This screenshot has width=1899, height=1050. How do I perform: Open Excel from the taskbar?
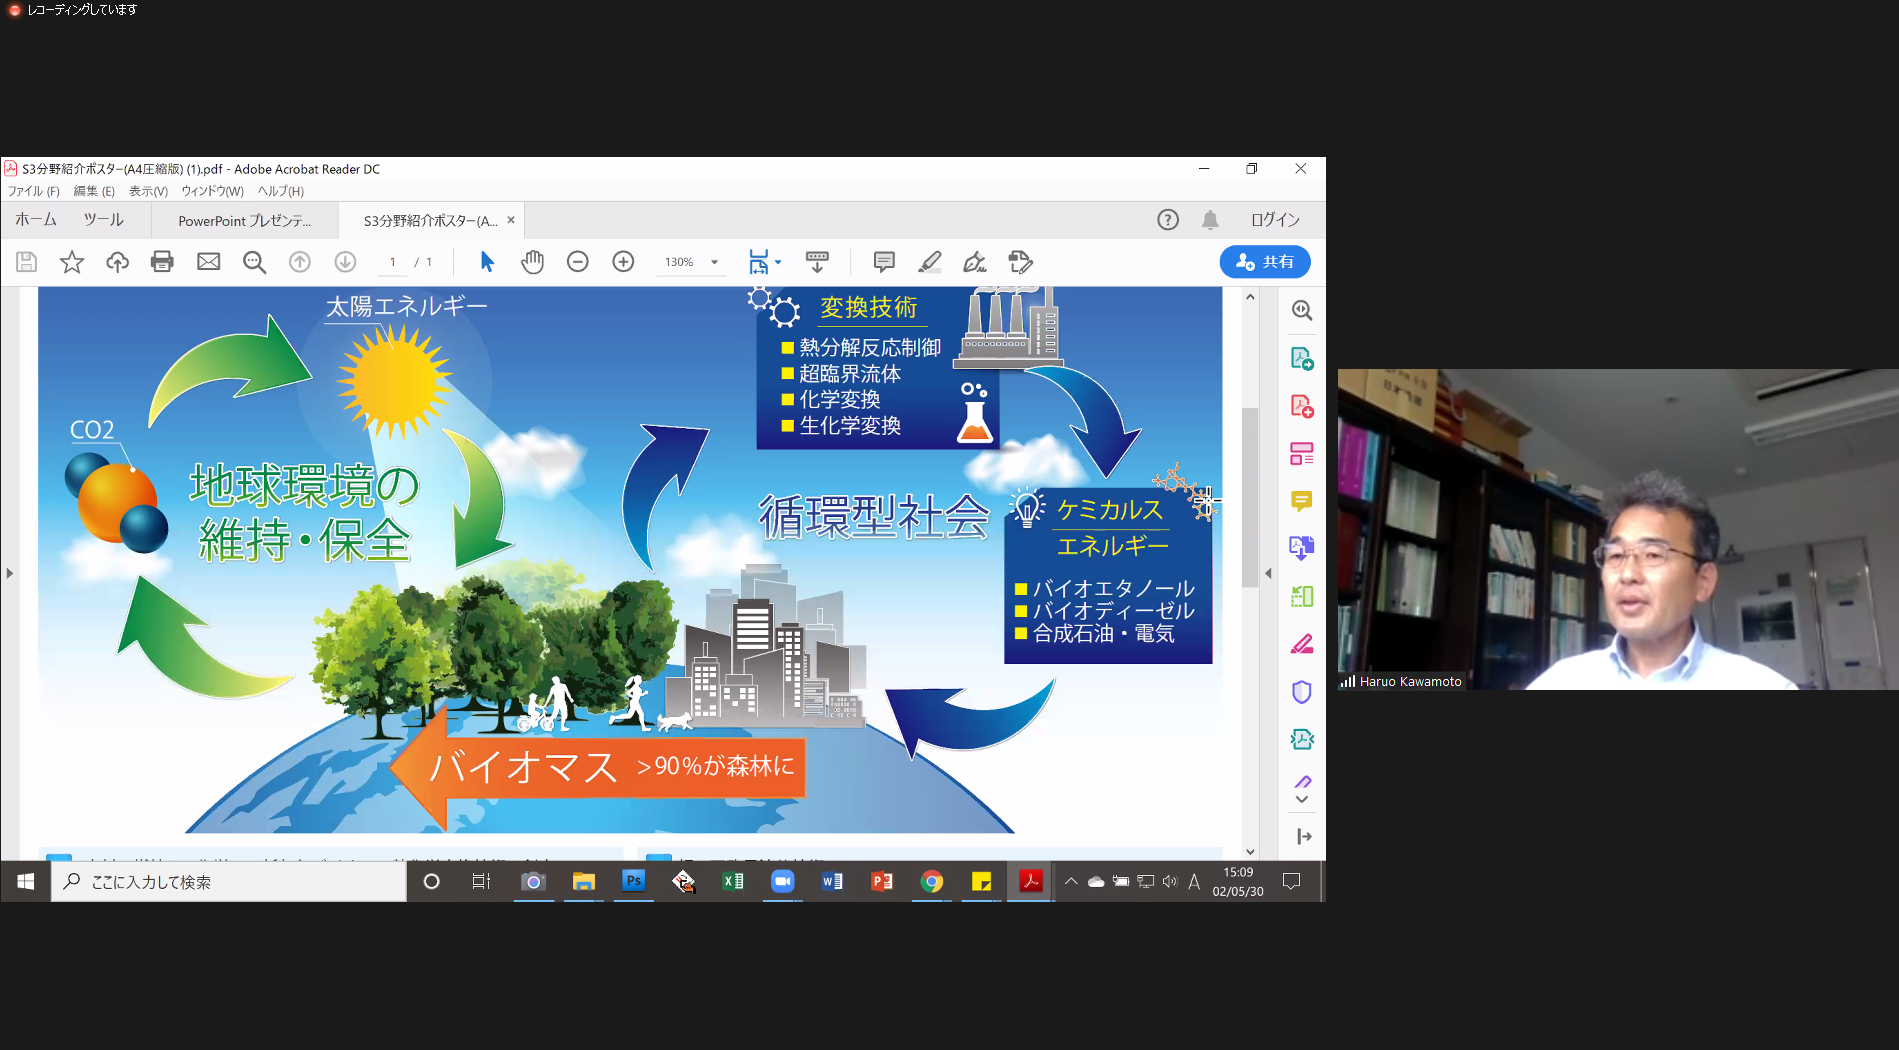click(733, 882)
